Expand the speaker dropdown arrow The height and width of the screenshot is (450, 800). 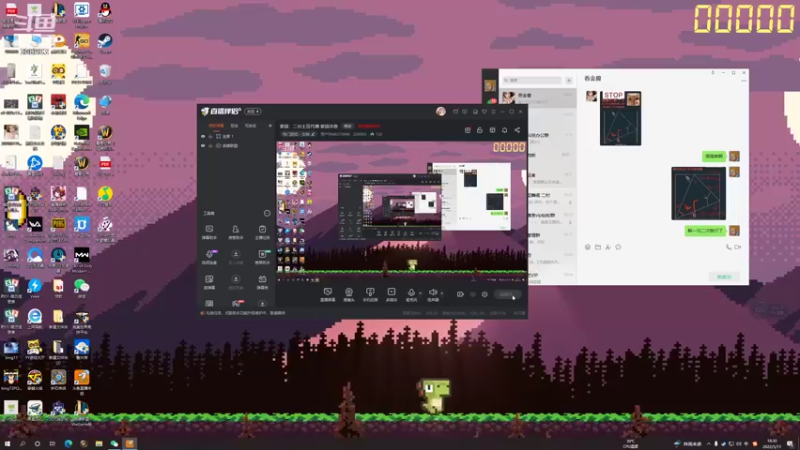point(442,293)
